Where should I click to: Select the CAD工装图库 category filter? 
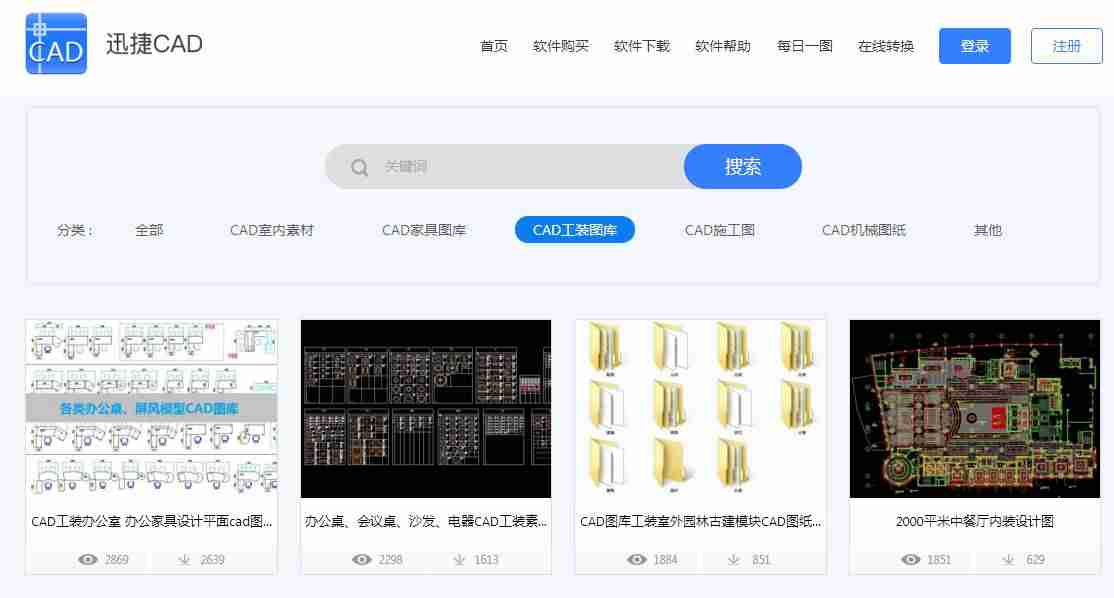point(575,229)
